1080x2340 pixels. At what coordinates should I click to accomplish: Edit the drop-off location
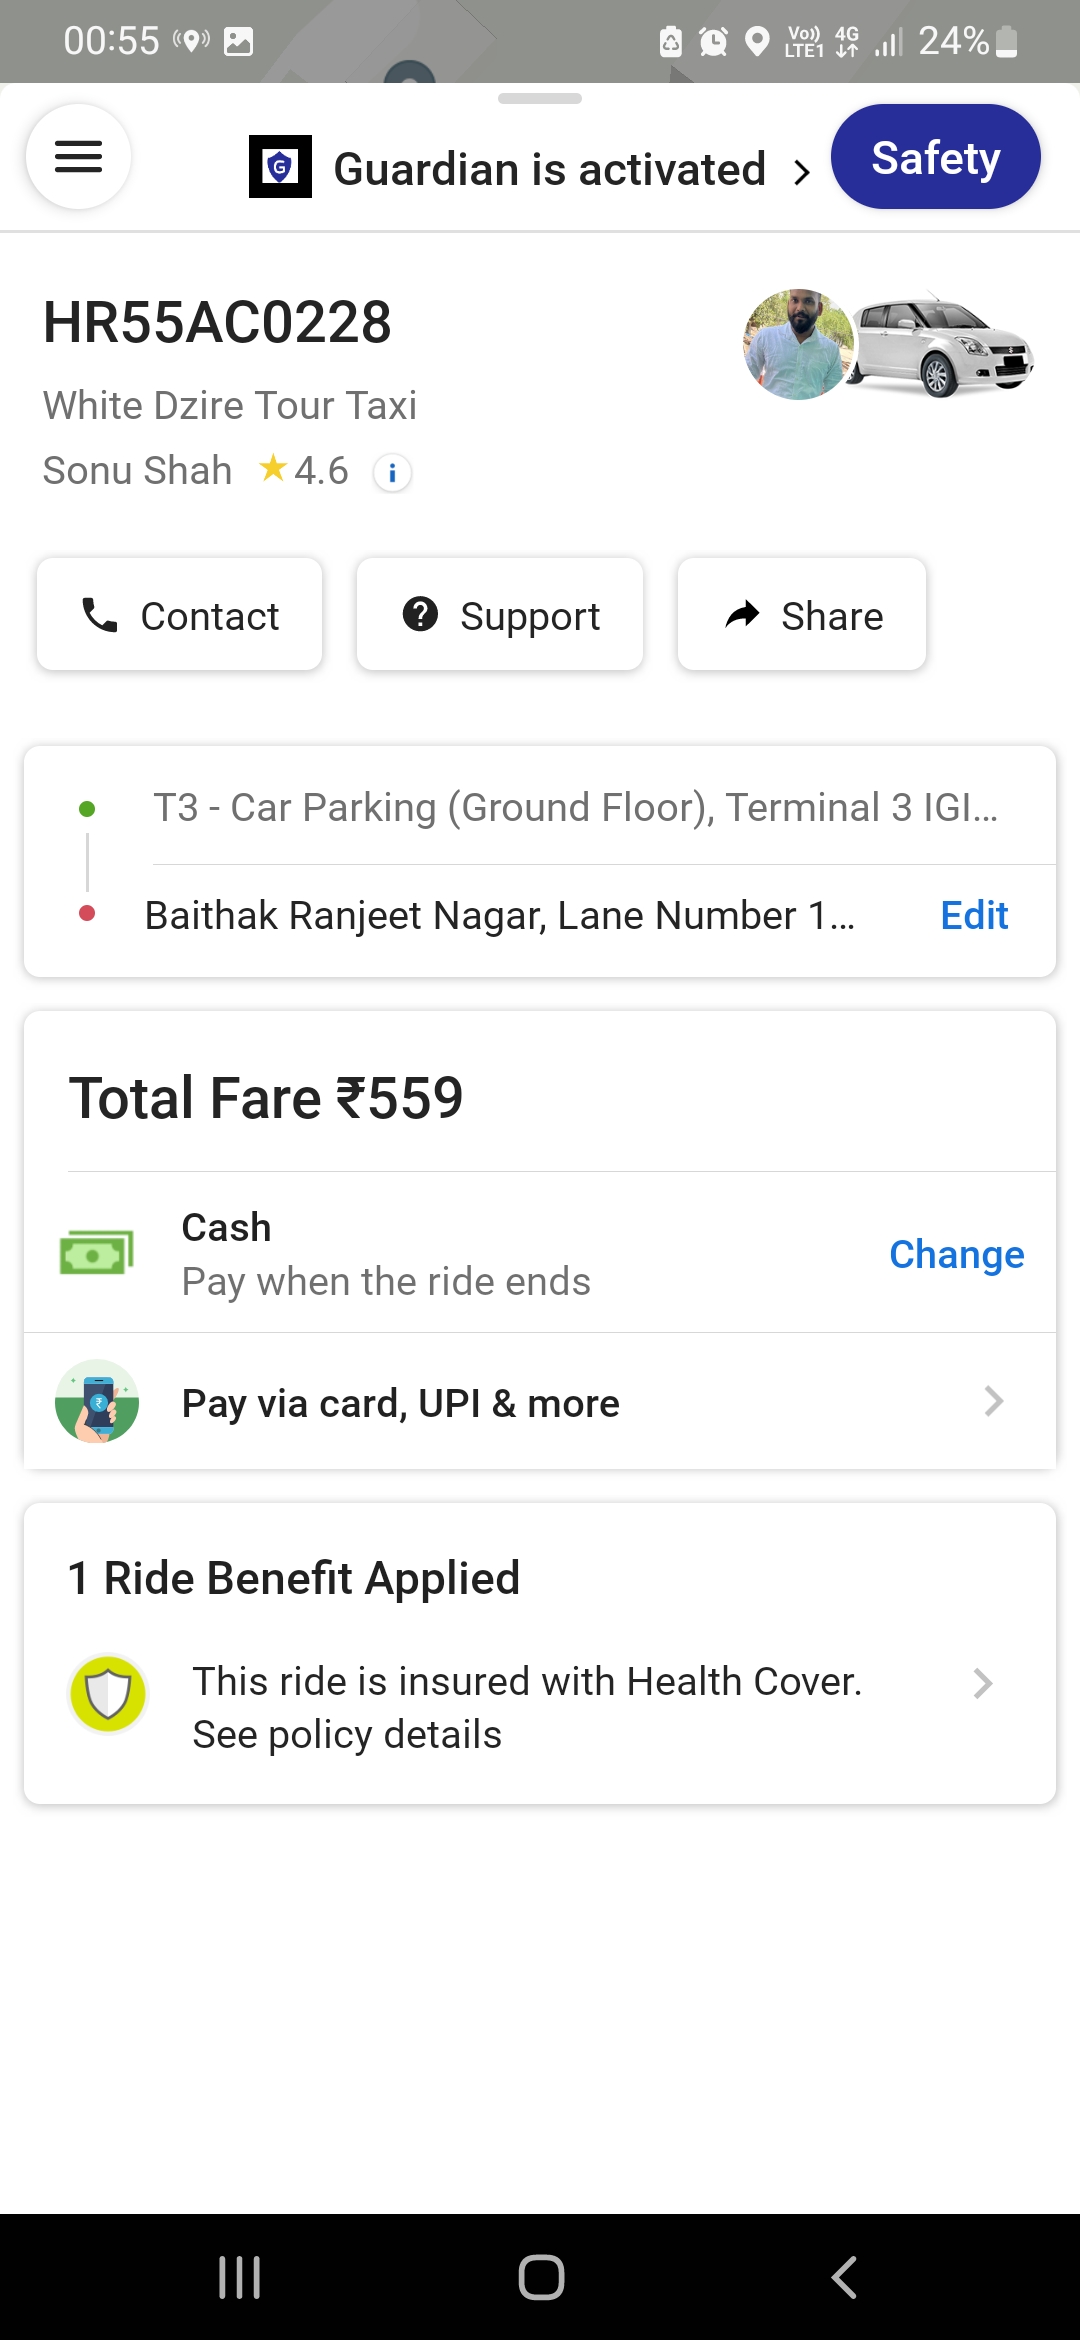[x=974, y=915]
